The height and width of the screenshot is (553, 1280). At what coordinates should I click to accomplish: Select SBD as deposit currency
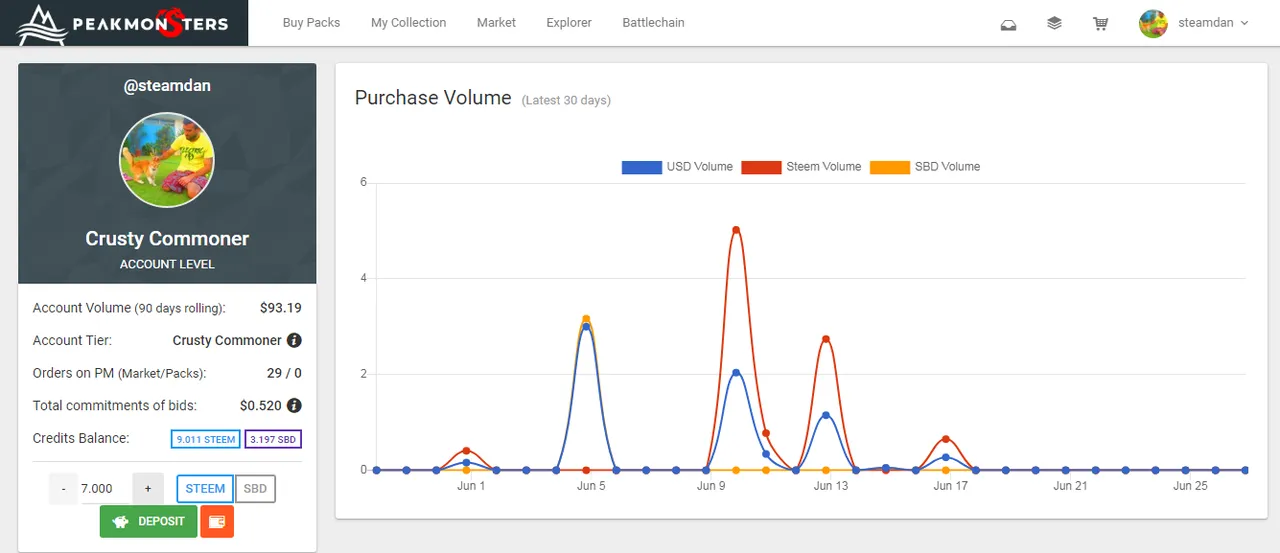(x=256, y=489)
